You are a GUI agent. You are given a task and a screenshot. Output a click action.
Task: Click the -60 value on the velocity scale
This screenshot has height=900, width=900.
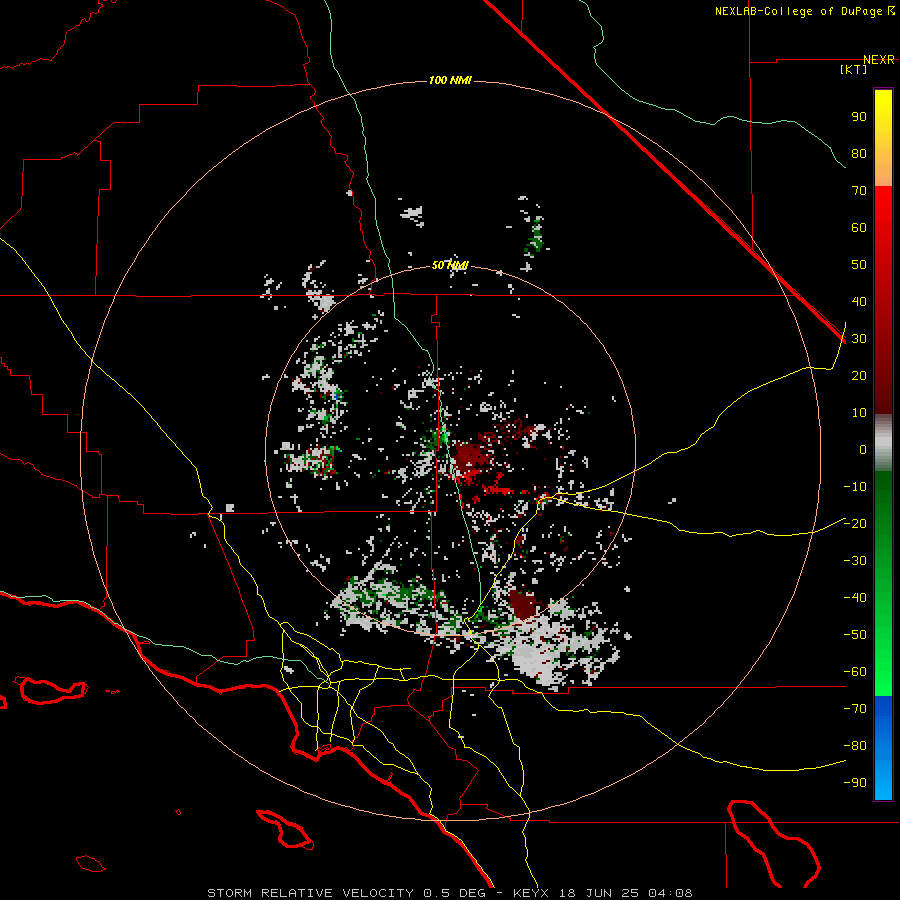click(x=855, y=672)
